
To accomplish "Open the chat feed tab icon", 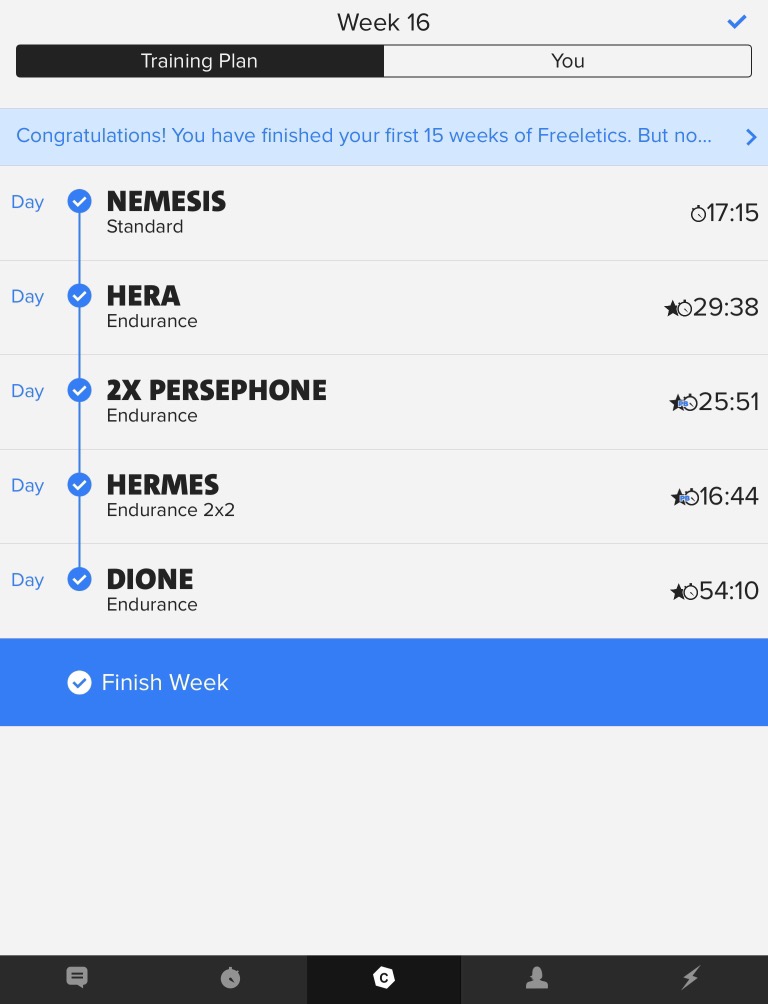I will point(77,978).
